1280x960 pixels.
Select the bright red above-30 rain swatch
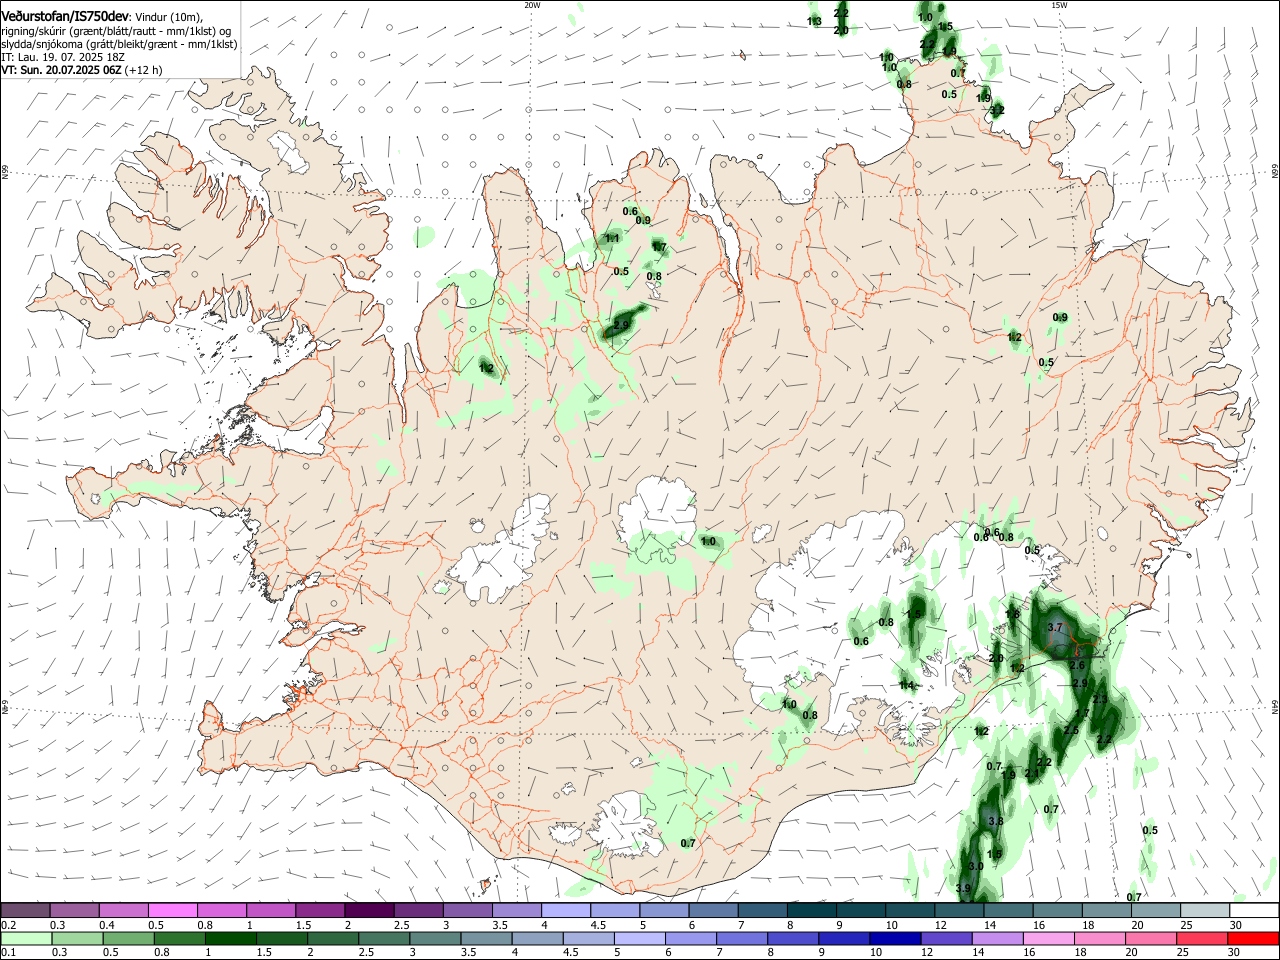click(1252, 938)
